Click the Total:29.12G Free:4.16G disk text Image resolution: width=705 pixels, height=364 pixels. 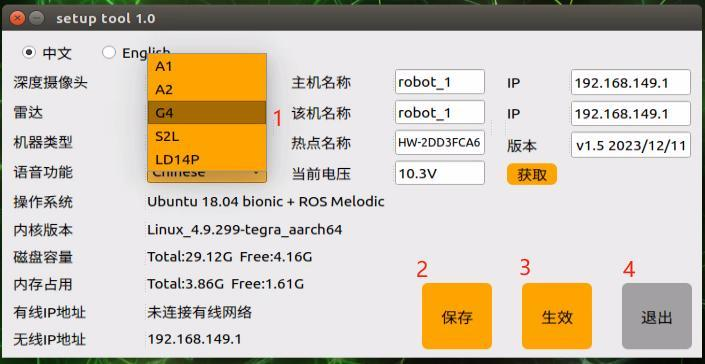click(230, 257)
